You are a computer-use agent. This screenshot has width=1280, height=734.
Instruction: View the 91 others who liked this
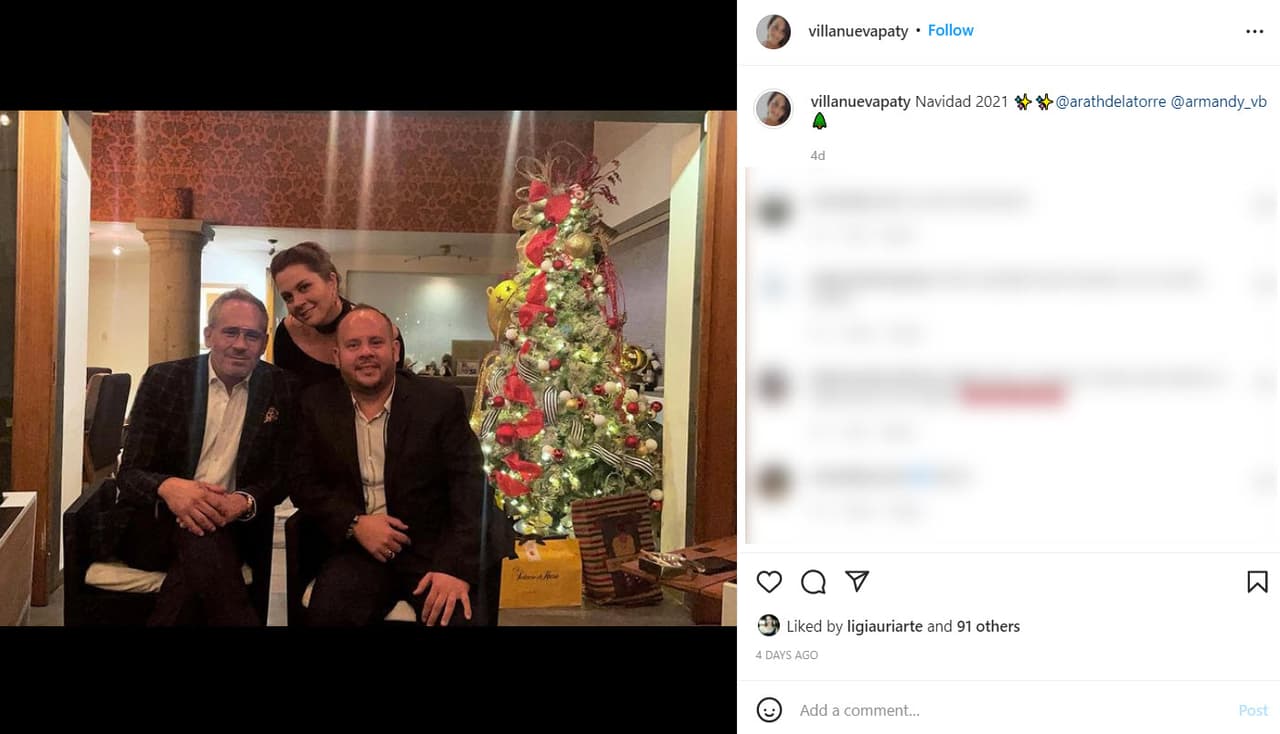[989, 626]
